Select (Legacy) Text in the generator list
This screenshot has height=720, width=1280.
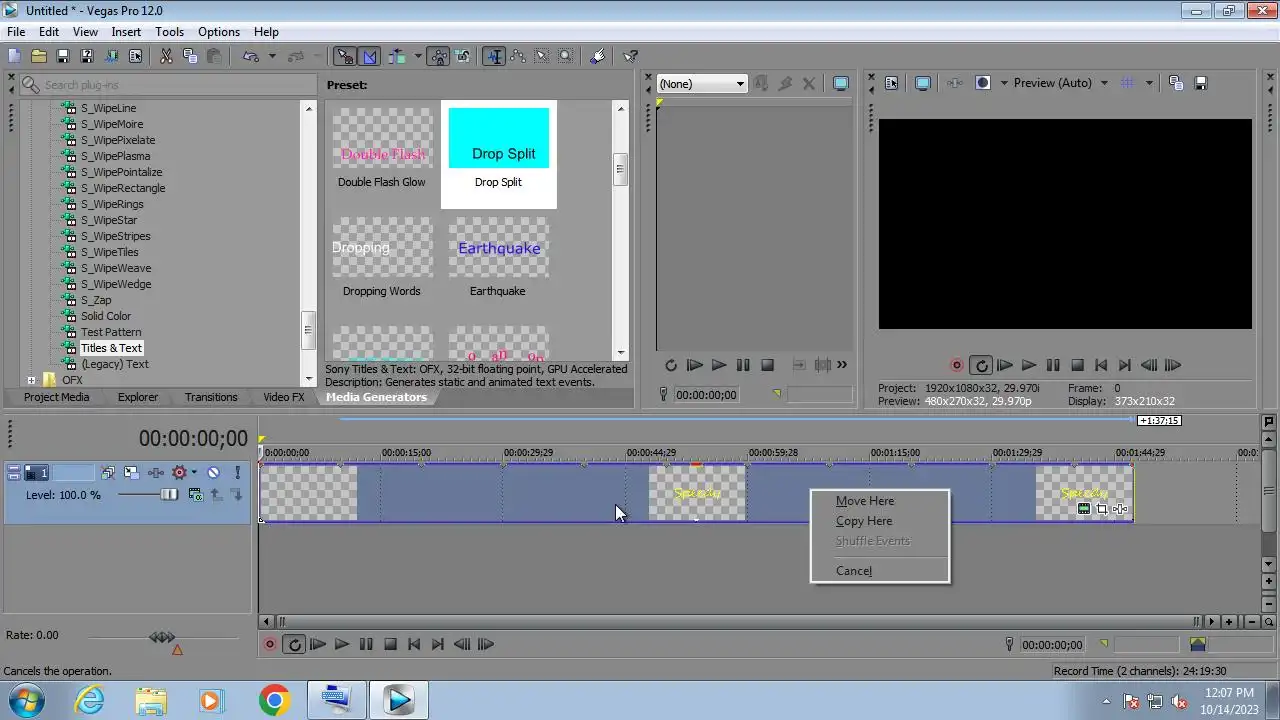coord(115,364)
